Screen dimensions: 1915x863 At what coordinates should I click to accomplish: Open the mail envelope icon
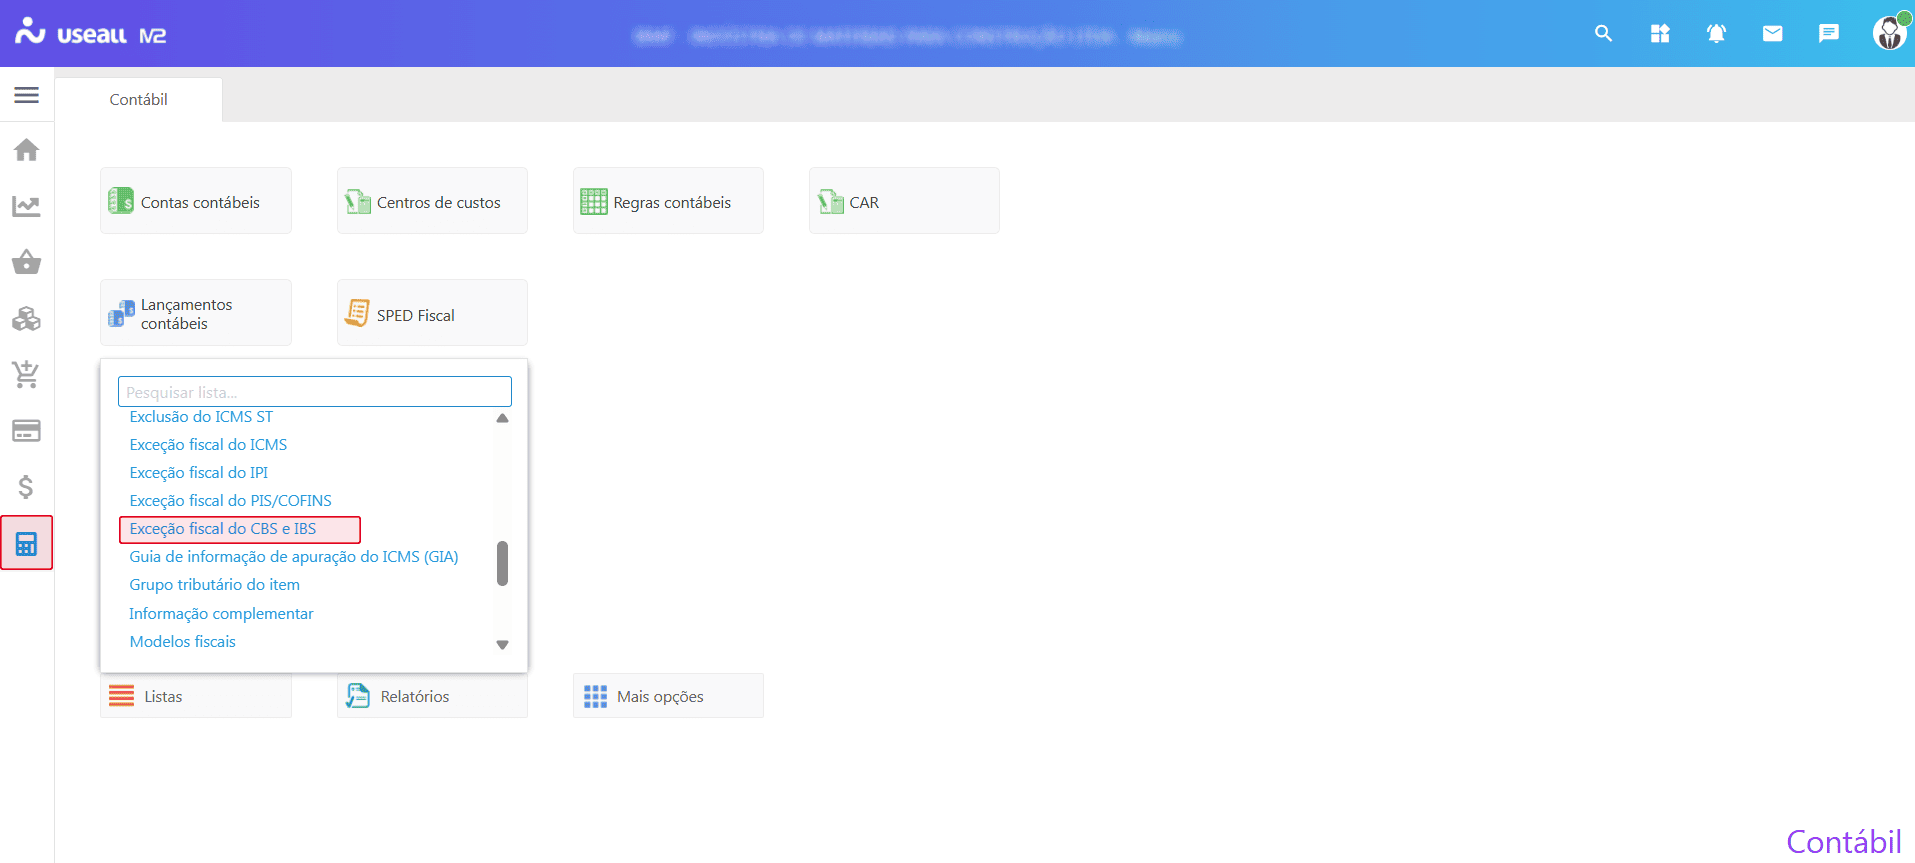pos(1772,34)
